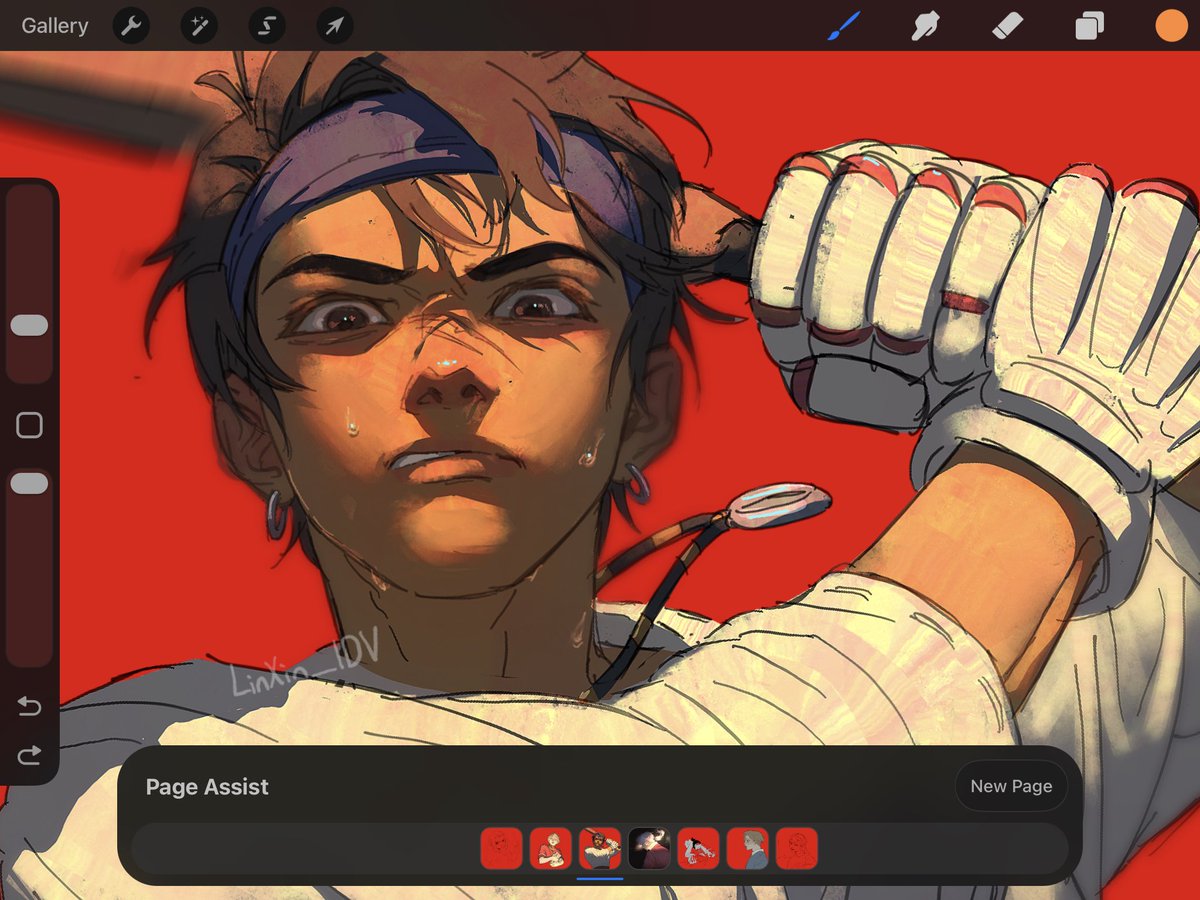Open the Gallery

click(x=54, y=26)
